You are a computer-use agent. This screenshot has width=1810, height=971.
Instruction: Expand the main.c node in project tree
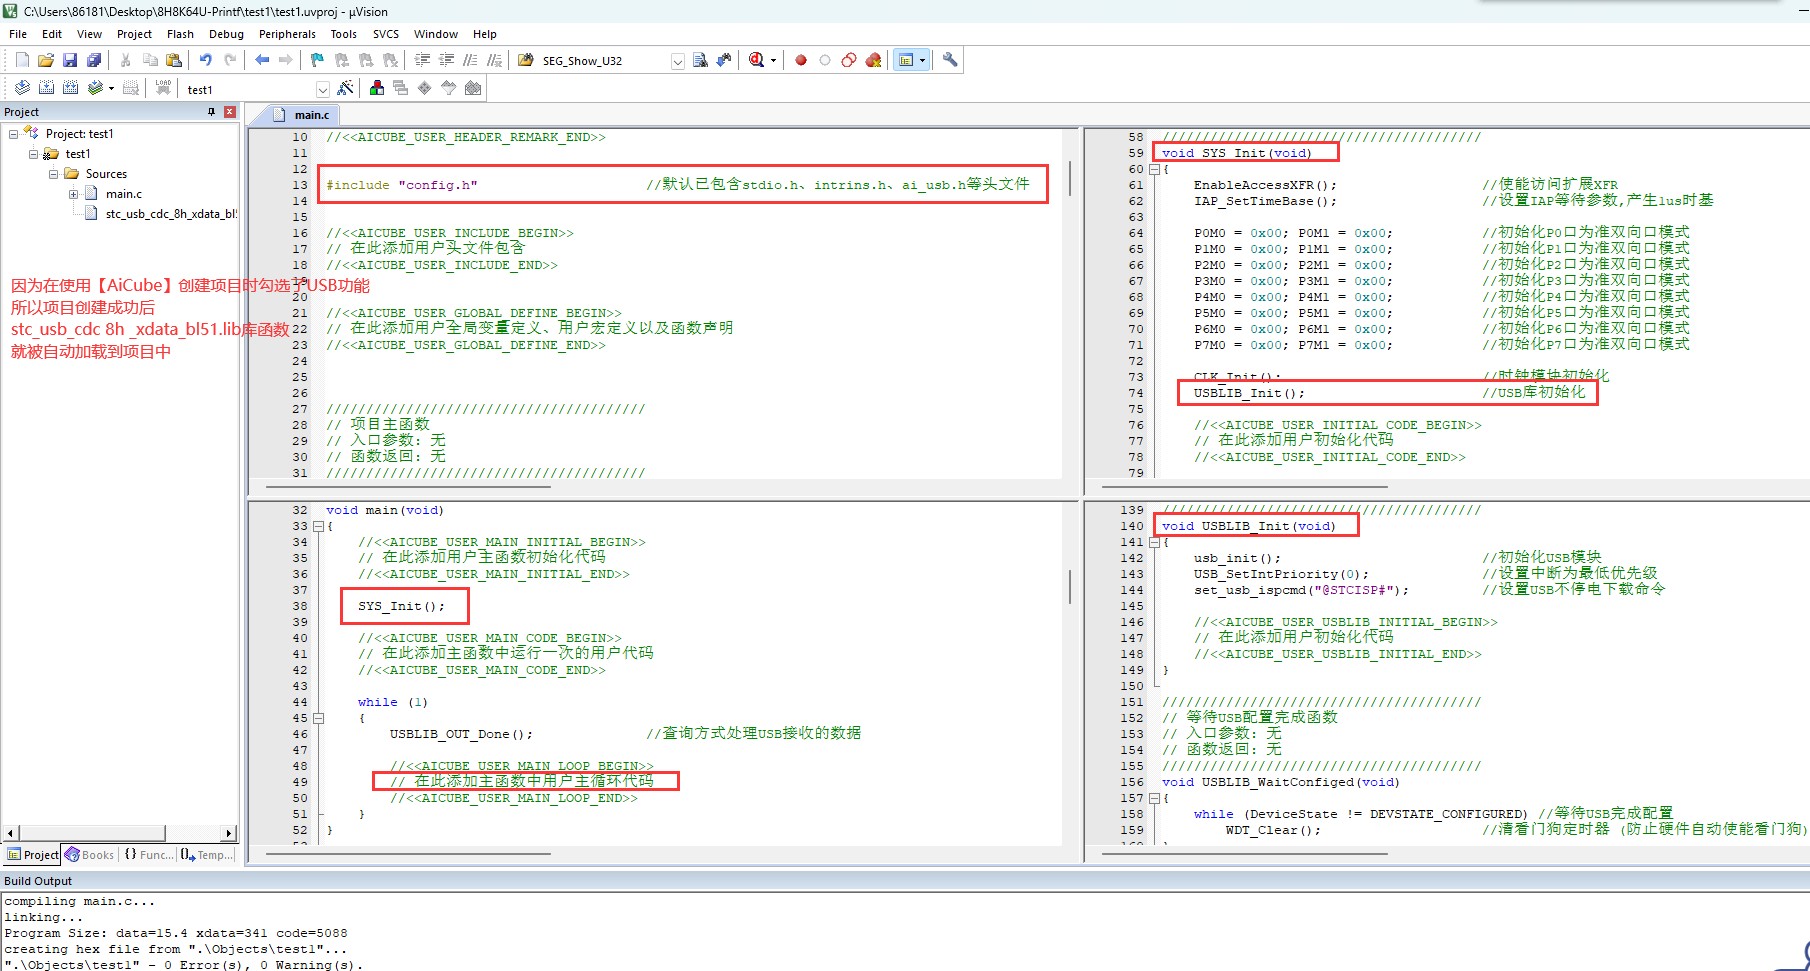73,194
